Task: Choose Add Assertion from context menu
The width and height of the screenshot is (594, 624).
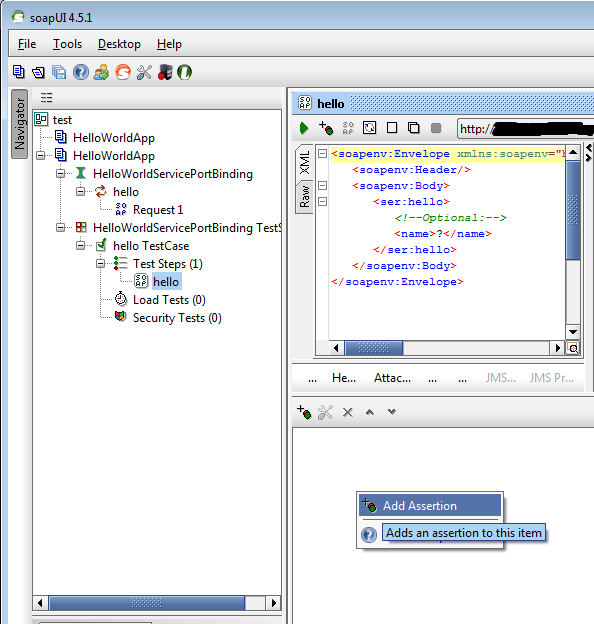Action: point(430,505)
